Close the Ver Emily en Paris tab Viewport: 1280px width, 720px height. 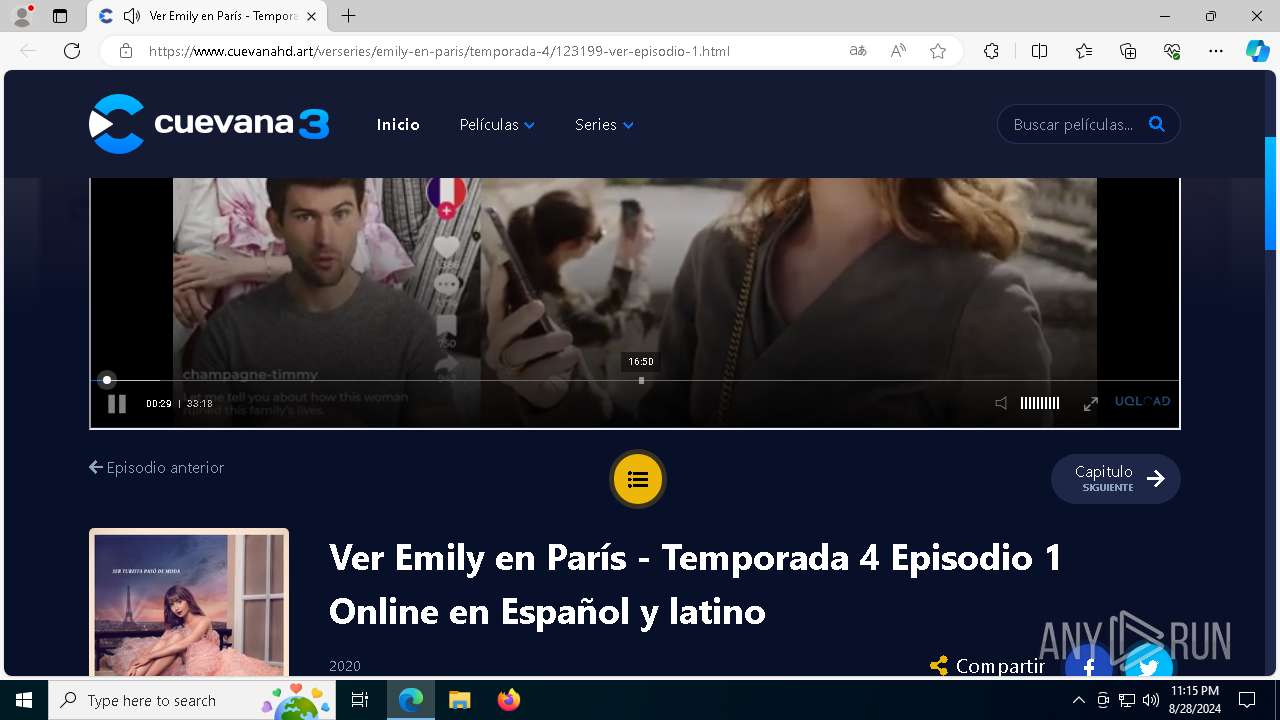[311, 16]
